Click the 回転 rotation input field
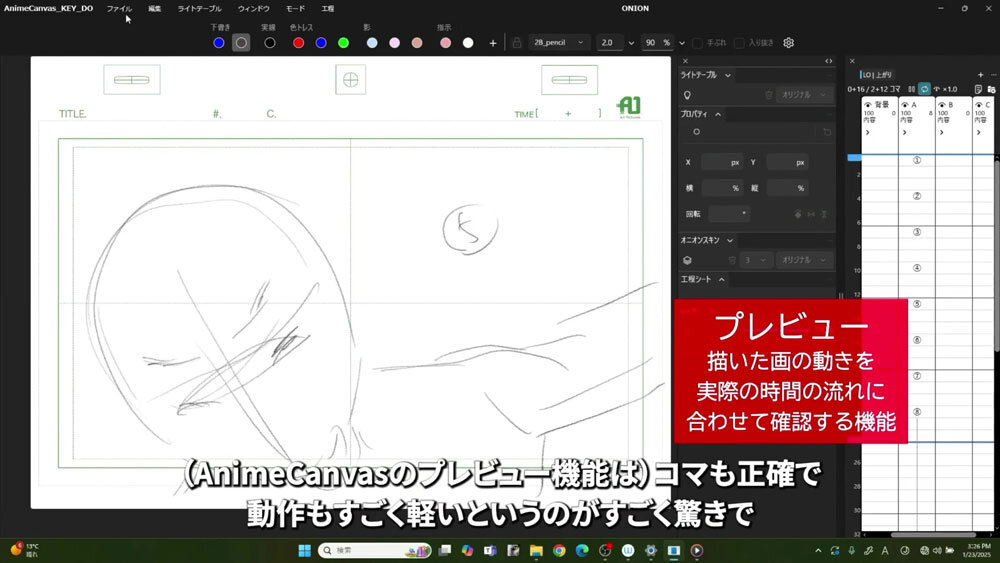This screenshot has width=1000, height=563. click(x=729, y=214)
